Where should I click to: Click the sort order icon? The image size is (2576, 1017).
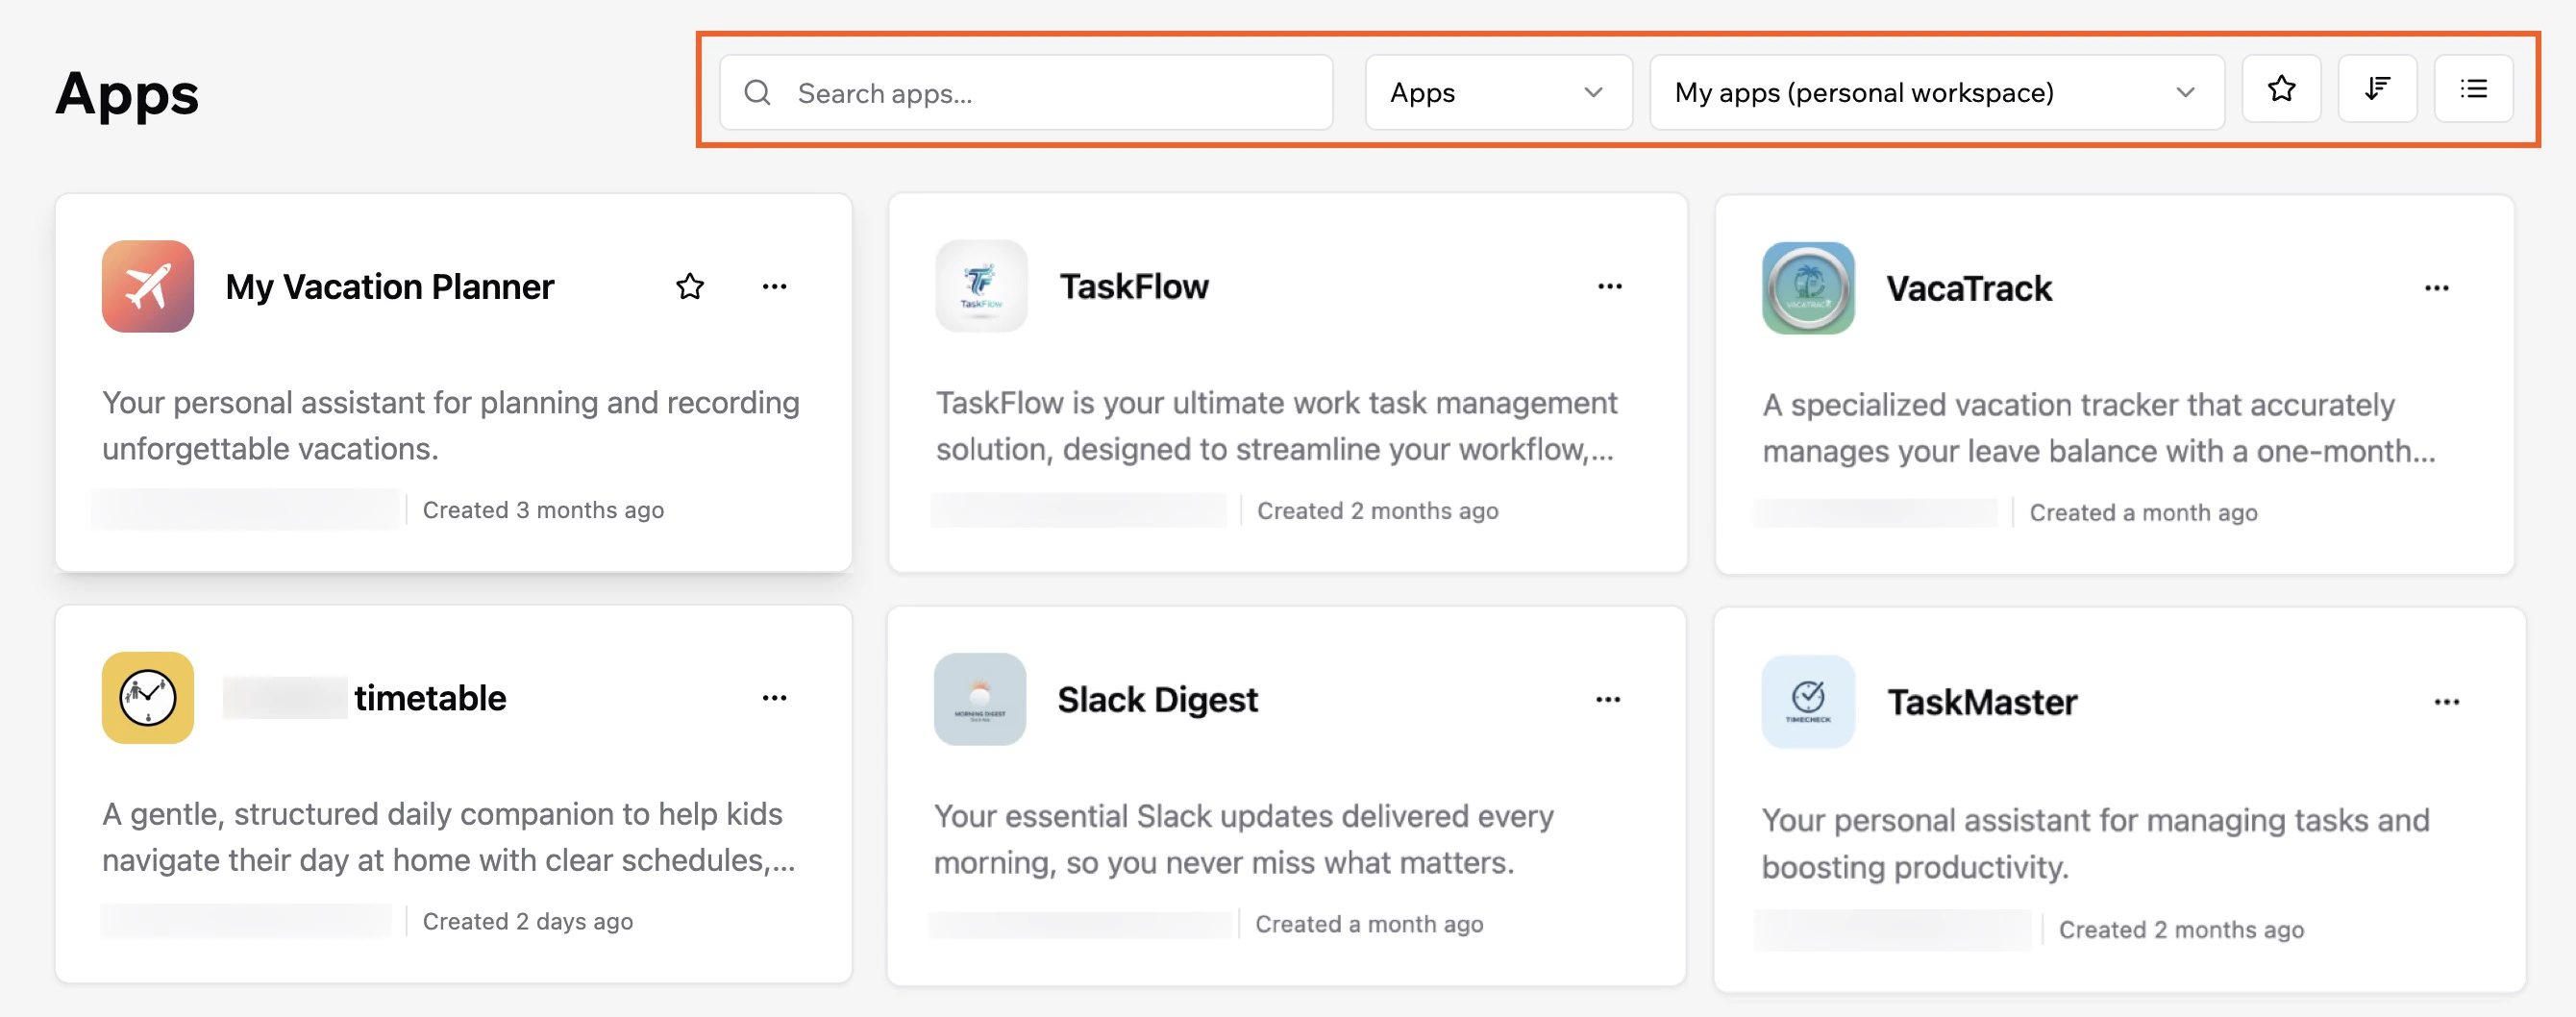[2378, 89]
